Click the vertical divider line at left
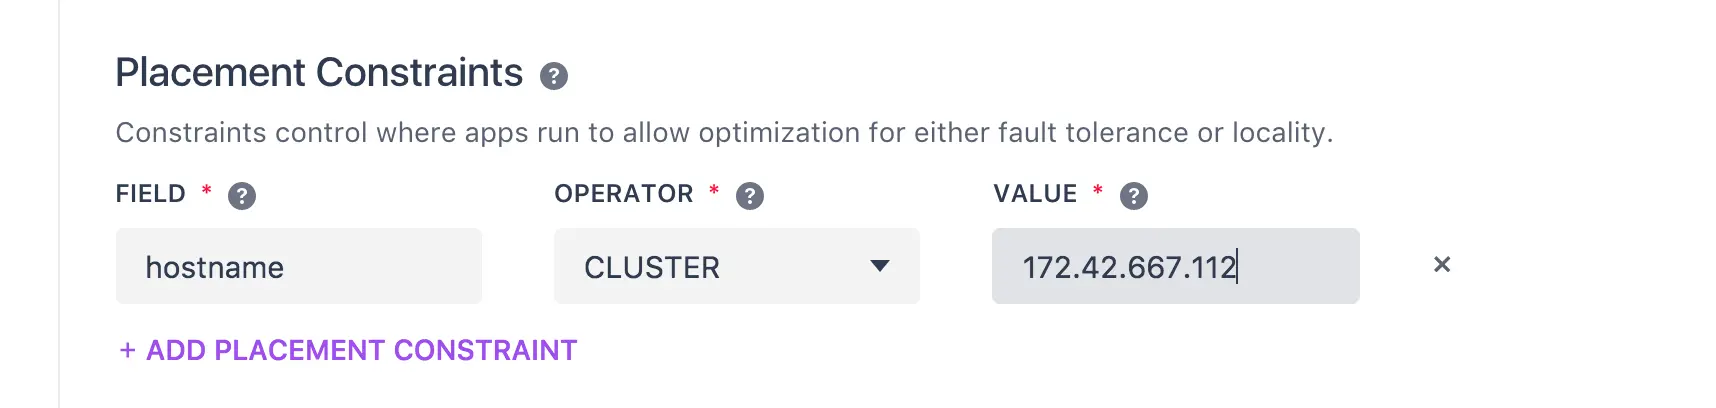The height and width of the screenshot is (408, 1716). click(59, 204)
